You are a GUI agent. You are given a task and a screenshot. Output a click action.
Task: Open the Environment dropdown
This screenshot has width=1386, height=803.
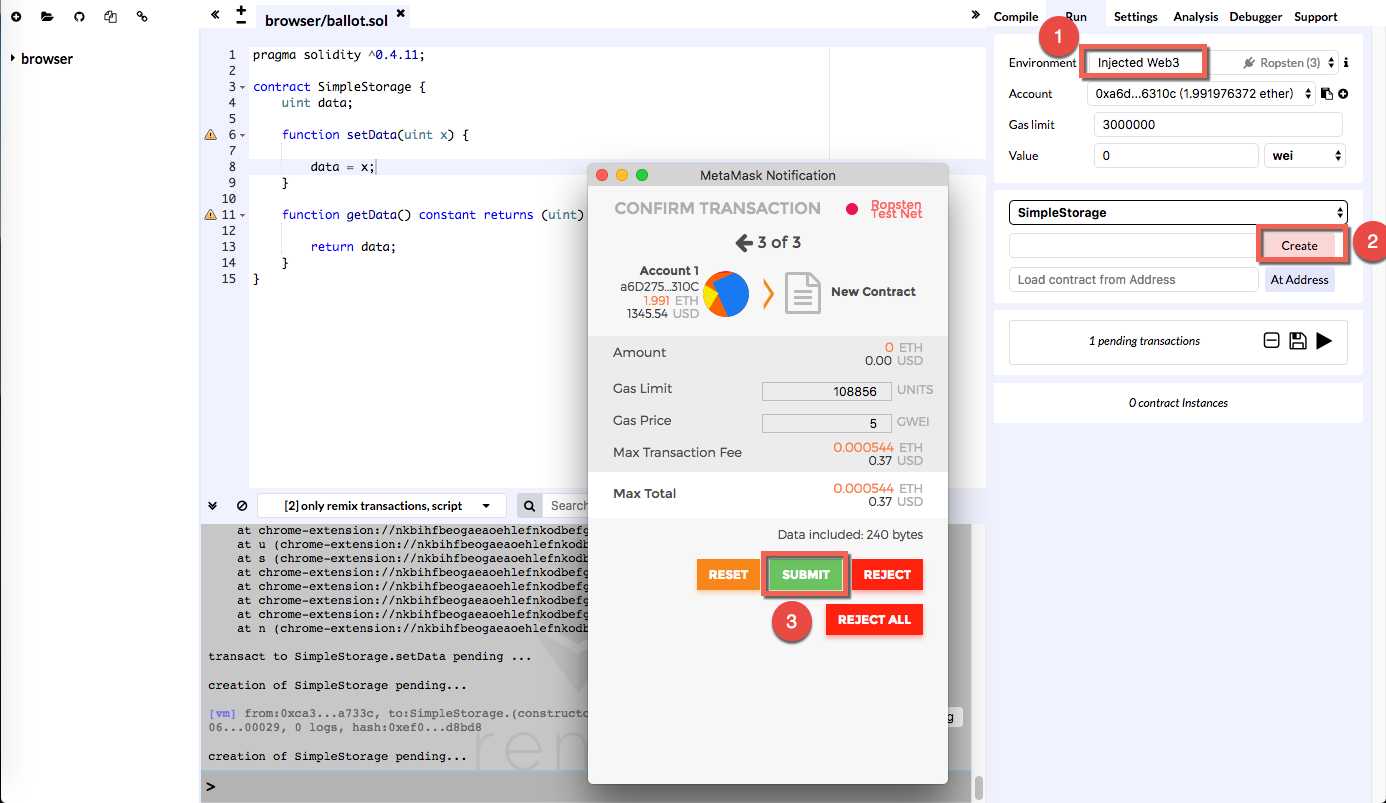coord(1212,62)
